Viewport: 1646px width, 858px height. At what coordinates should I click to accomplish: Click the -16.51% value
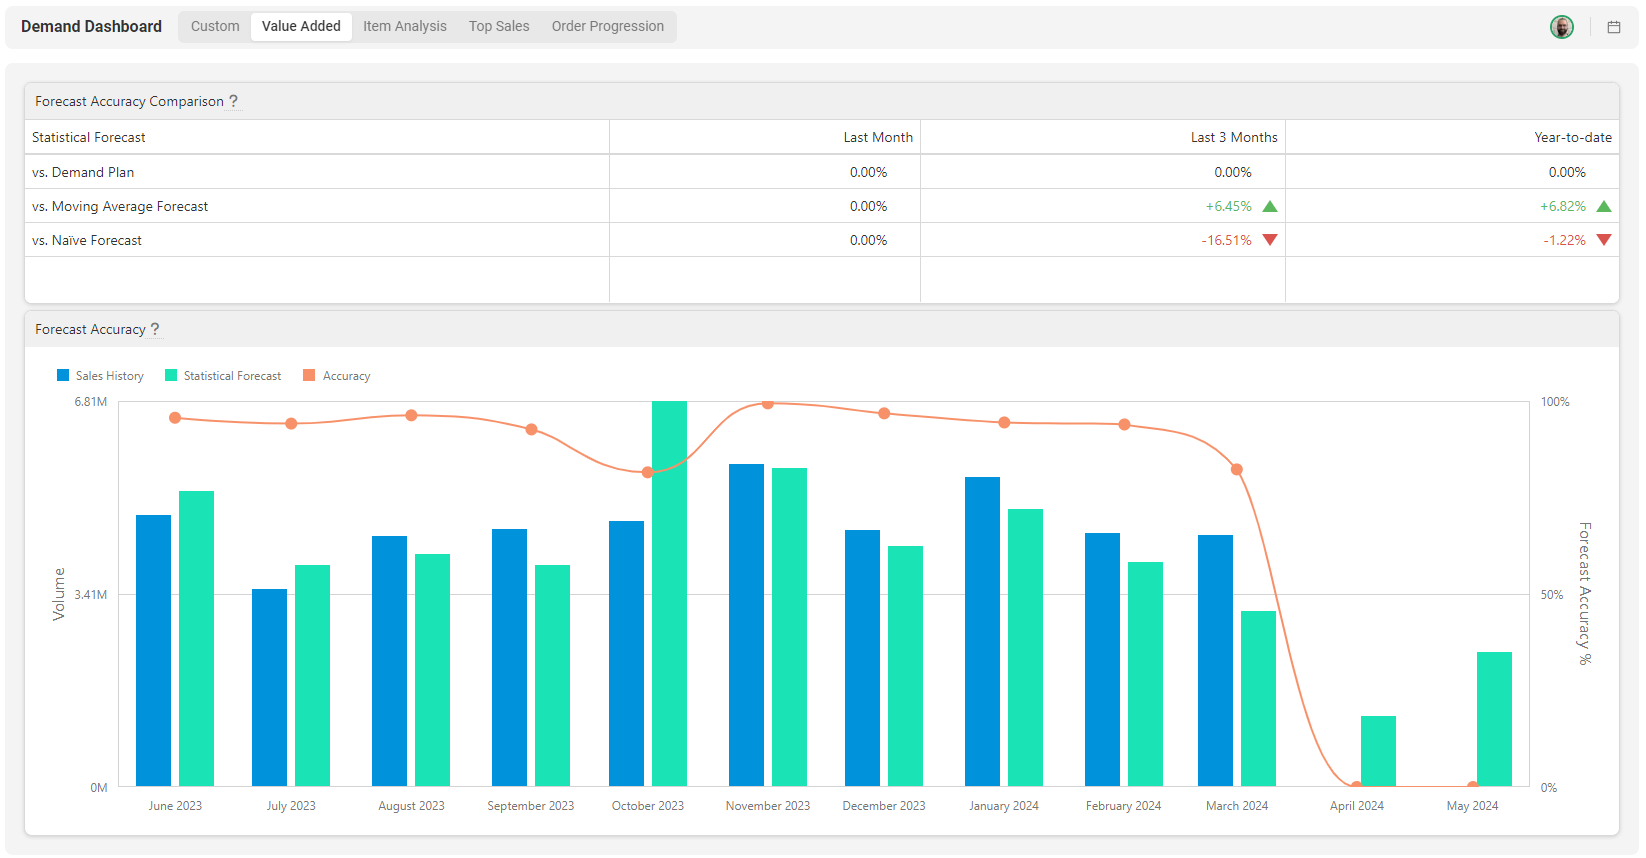coord(1226,240)
